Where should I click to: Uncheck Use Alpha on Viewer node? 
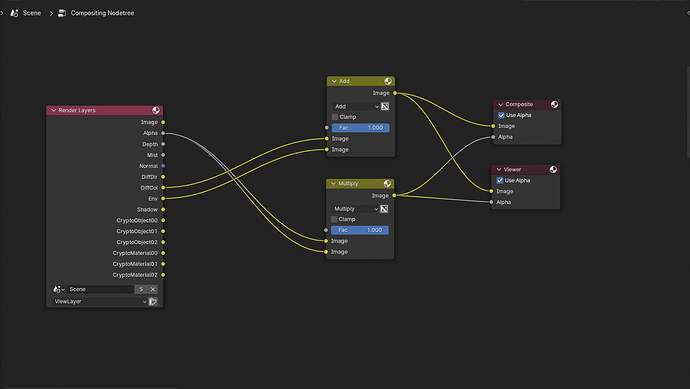tap(499, 180)
